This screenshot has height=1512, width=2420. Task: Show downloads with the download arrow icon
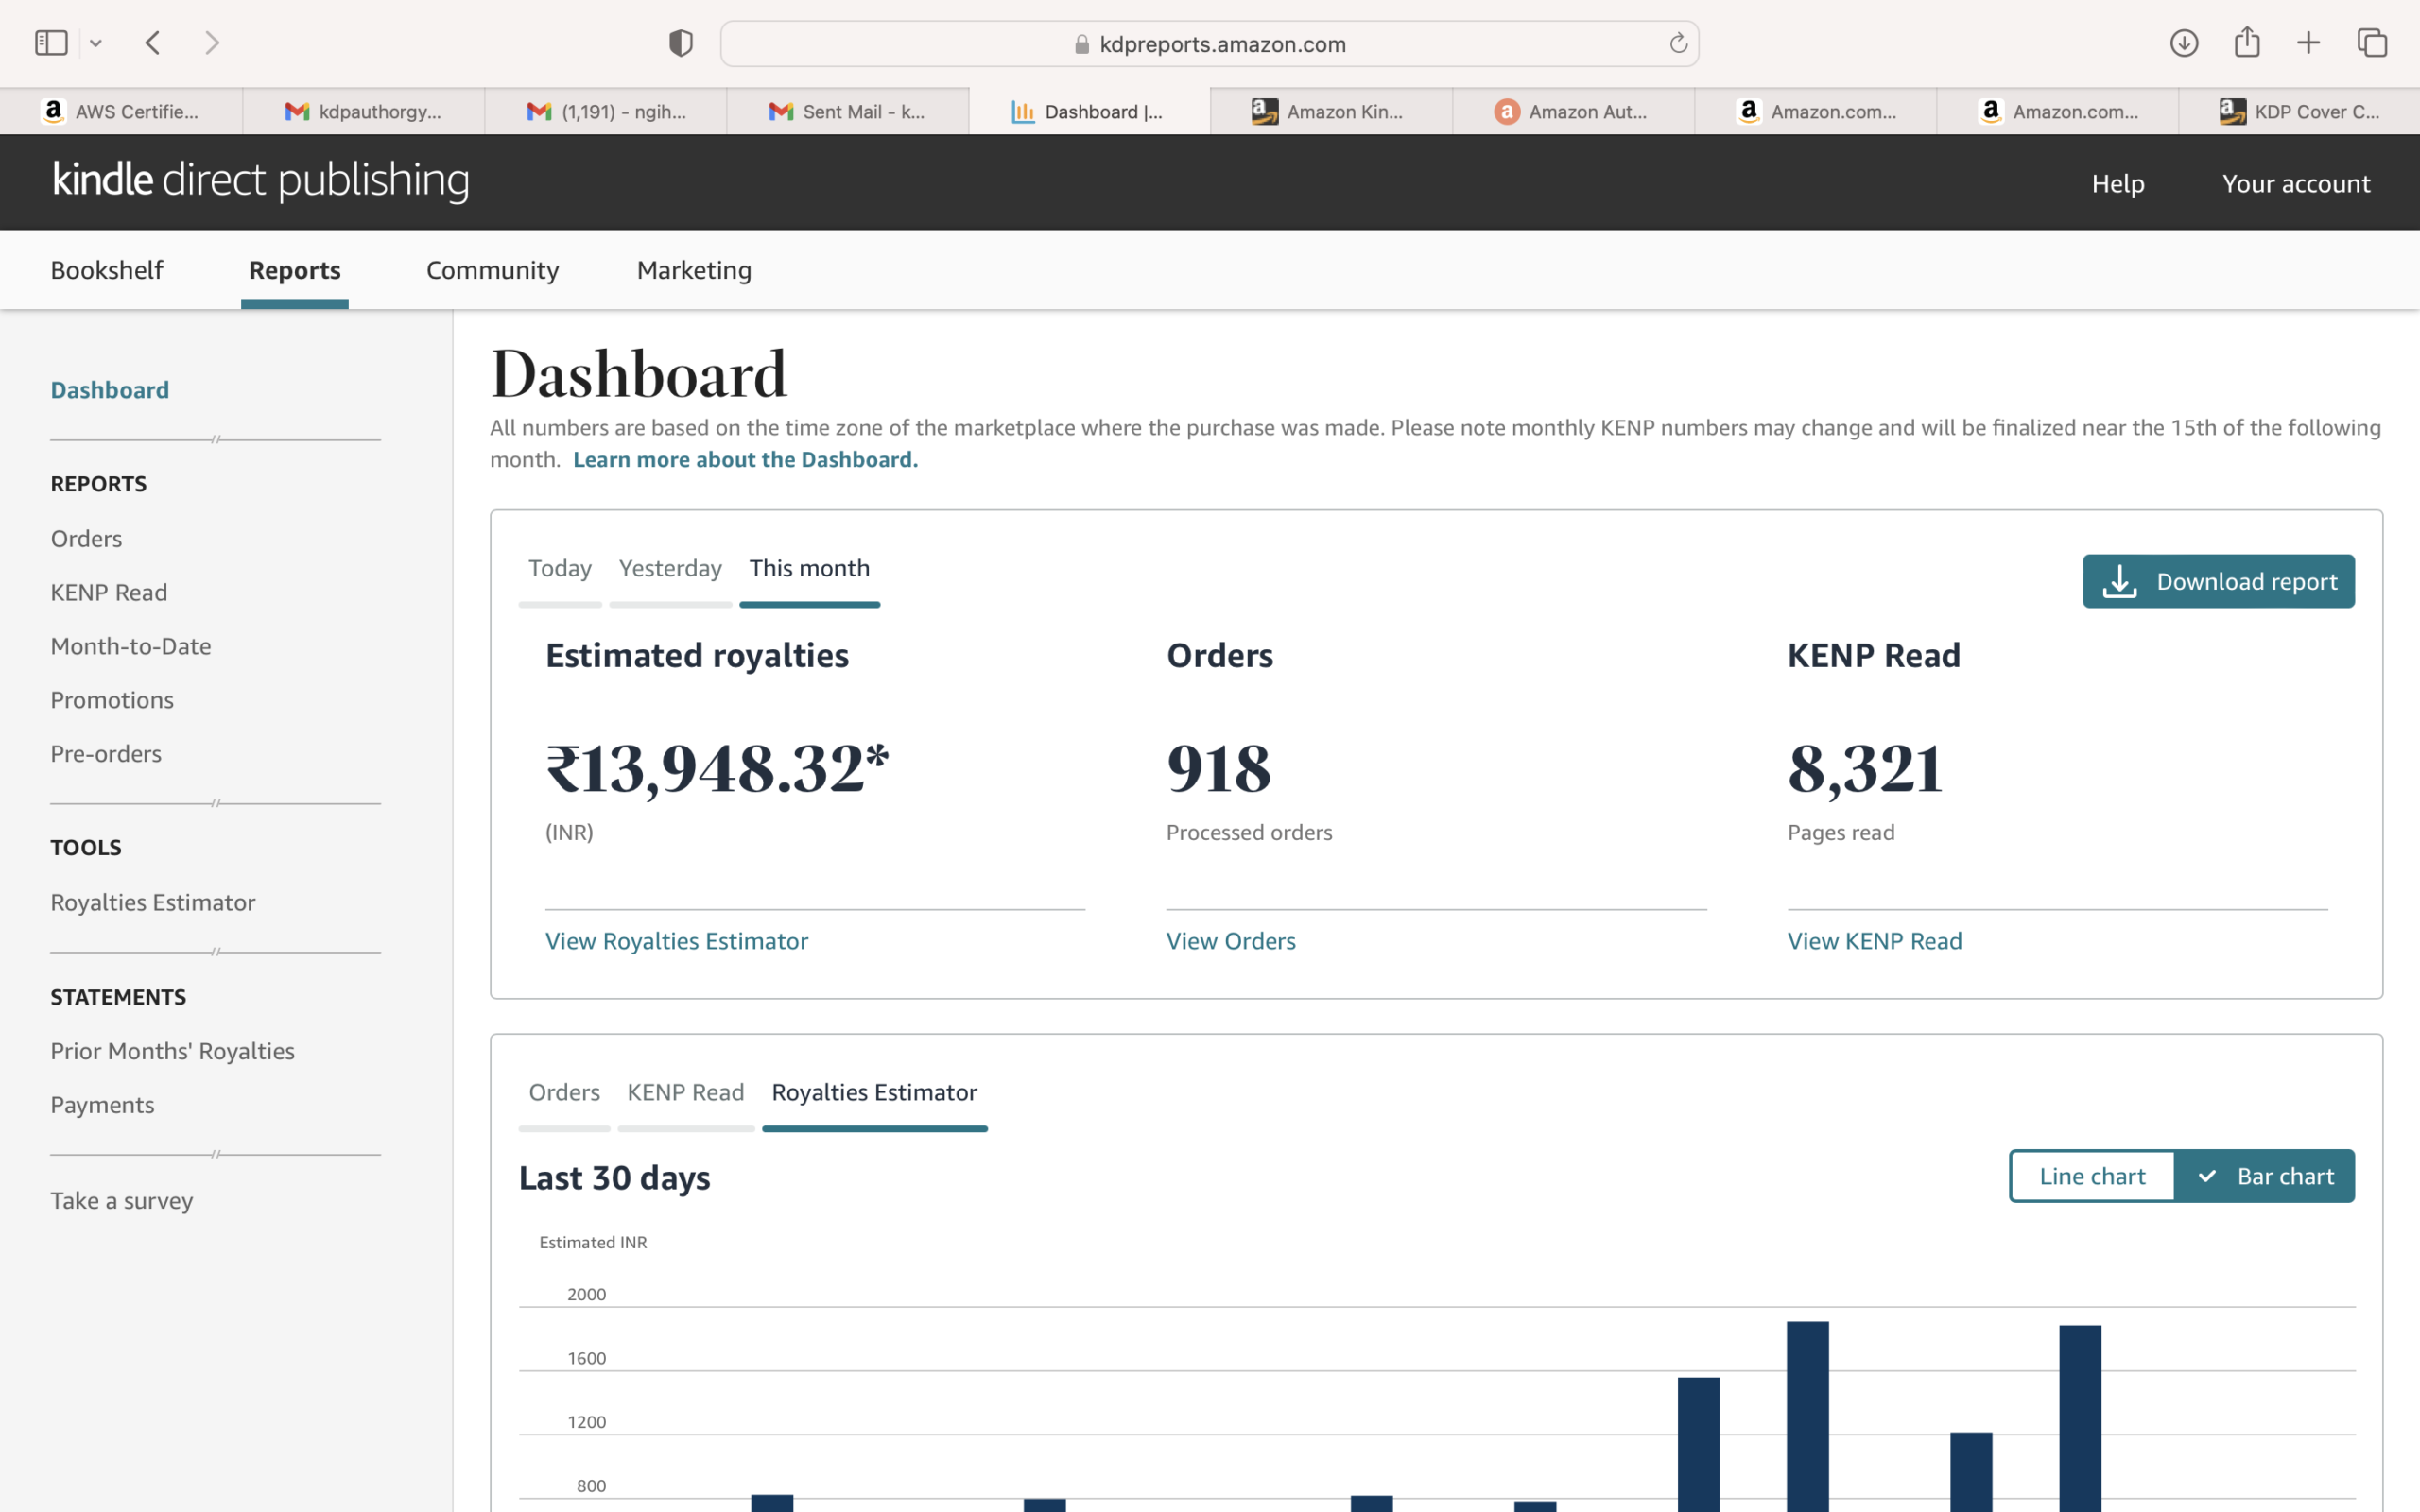point(2184,43)
